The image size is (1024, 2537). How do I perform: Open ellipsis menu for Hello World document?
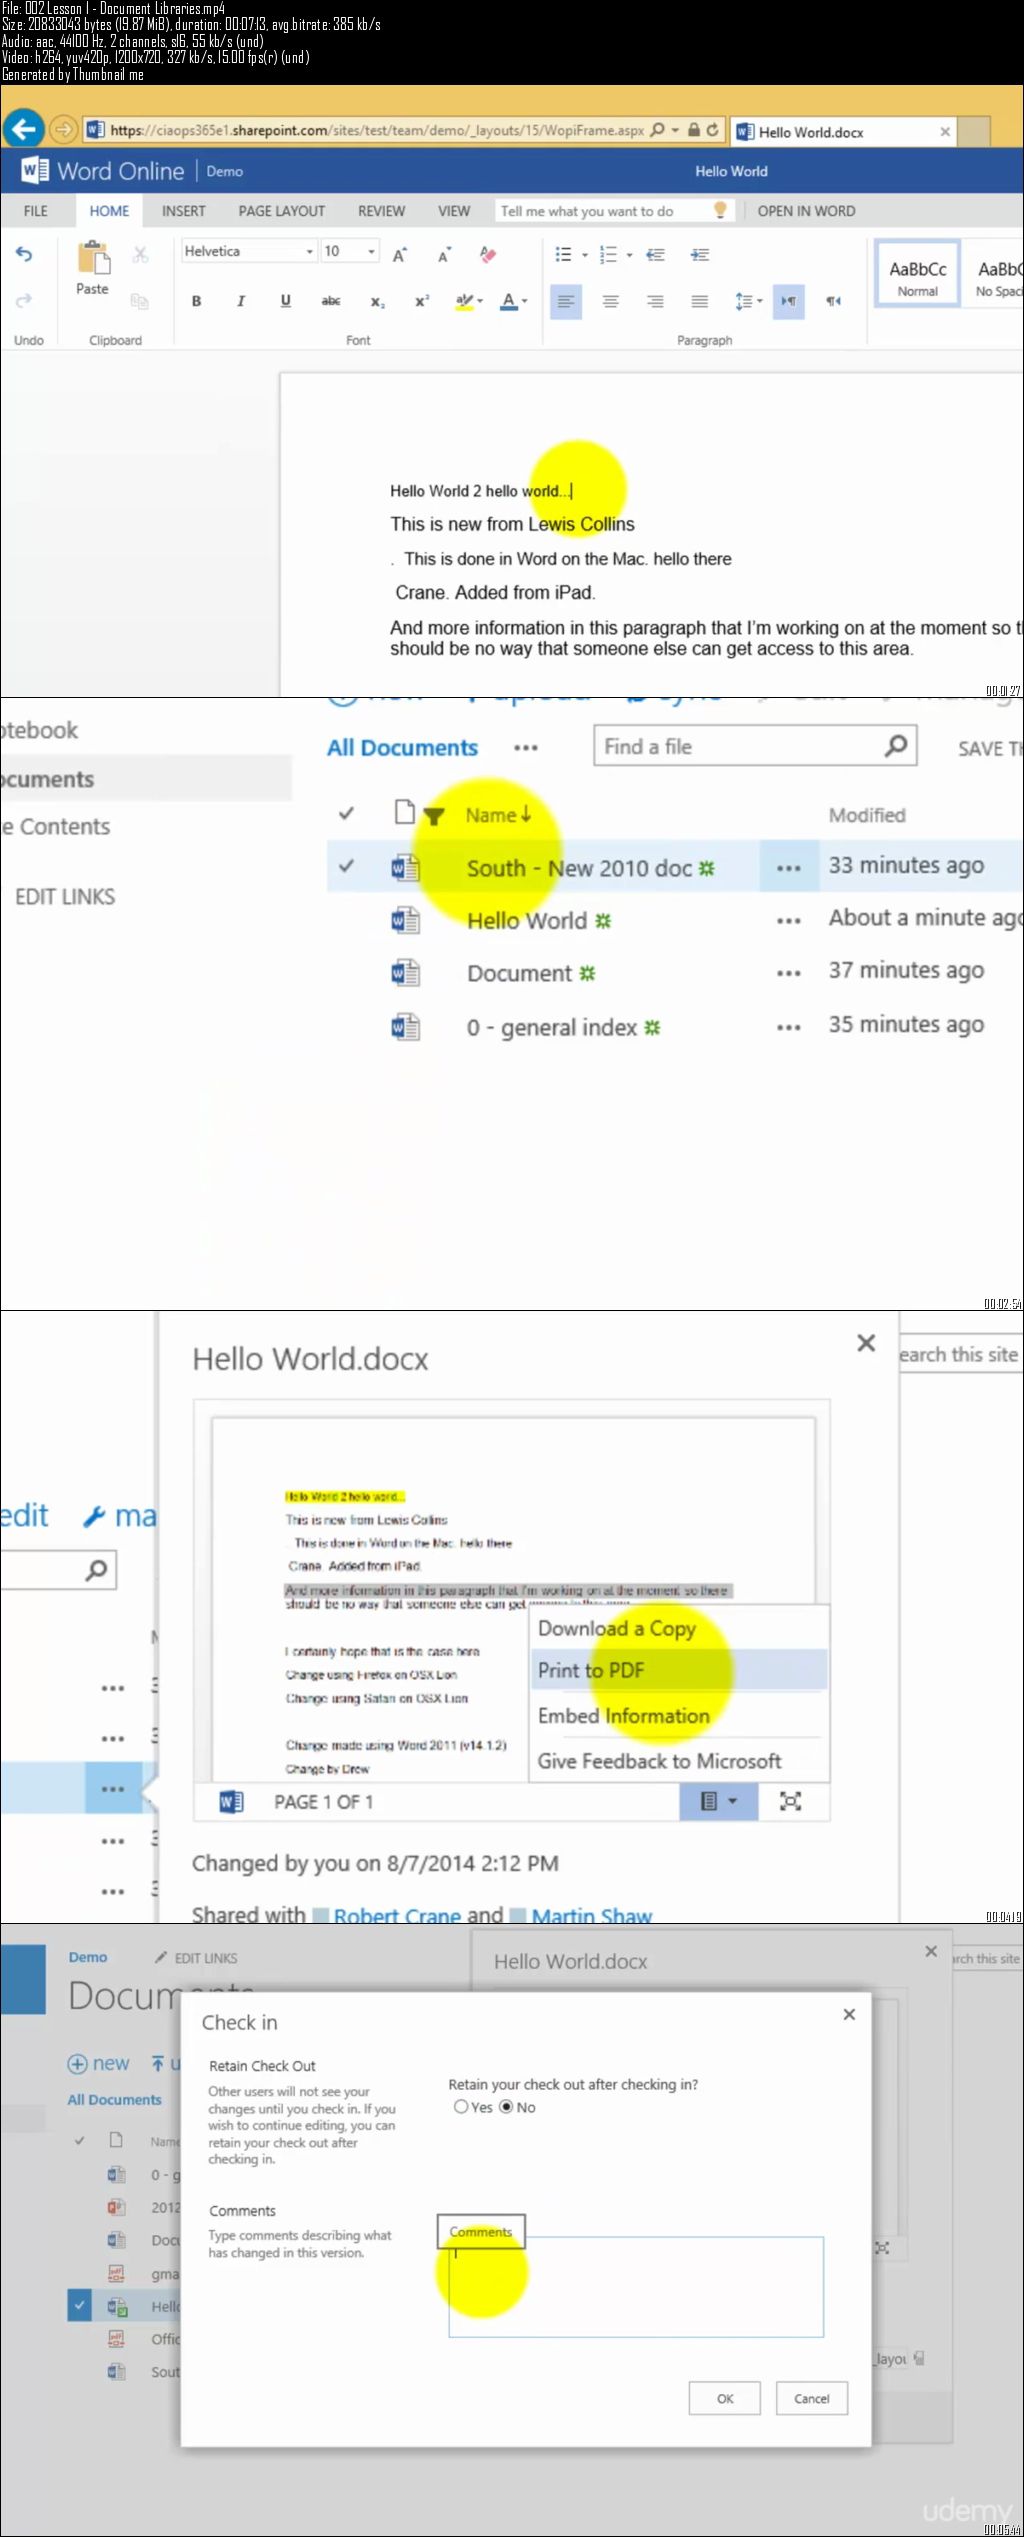click(788, 920)
